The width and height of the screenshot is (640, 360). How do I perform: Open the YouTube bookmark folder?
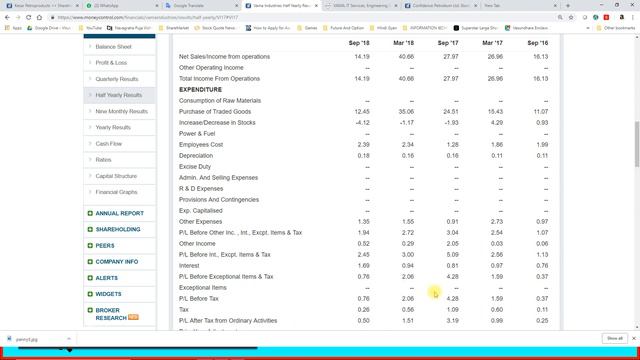(90, 28)
